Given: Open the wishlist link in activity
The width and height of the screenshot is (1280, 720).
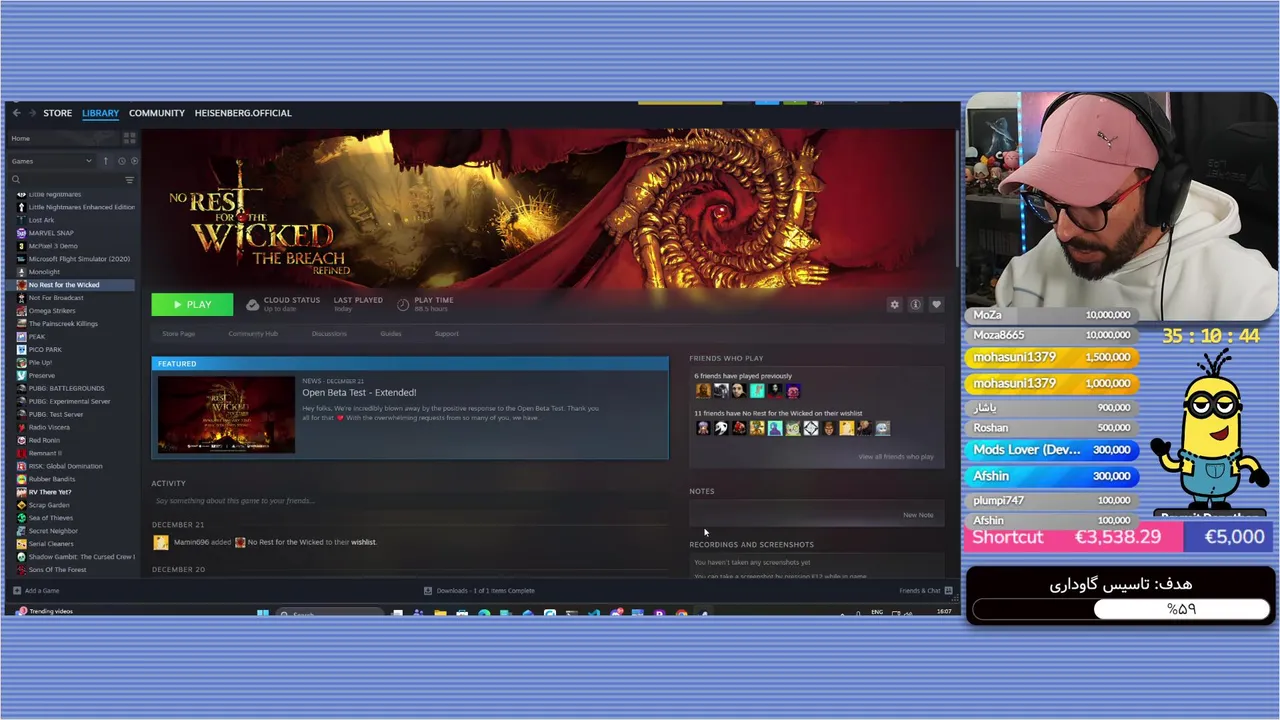Looking at the screenshot, I should tap(363, 542).
